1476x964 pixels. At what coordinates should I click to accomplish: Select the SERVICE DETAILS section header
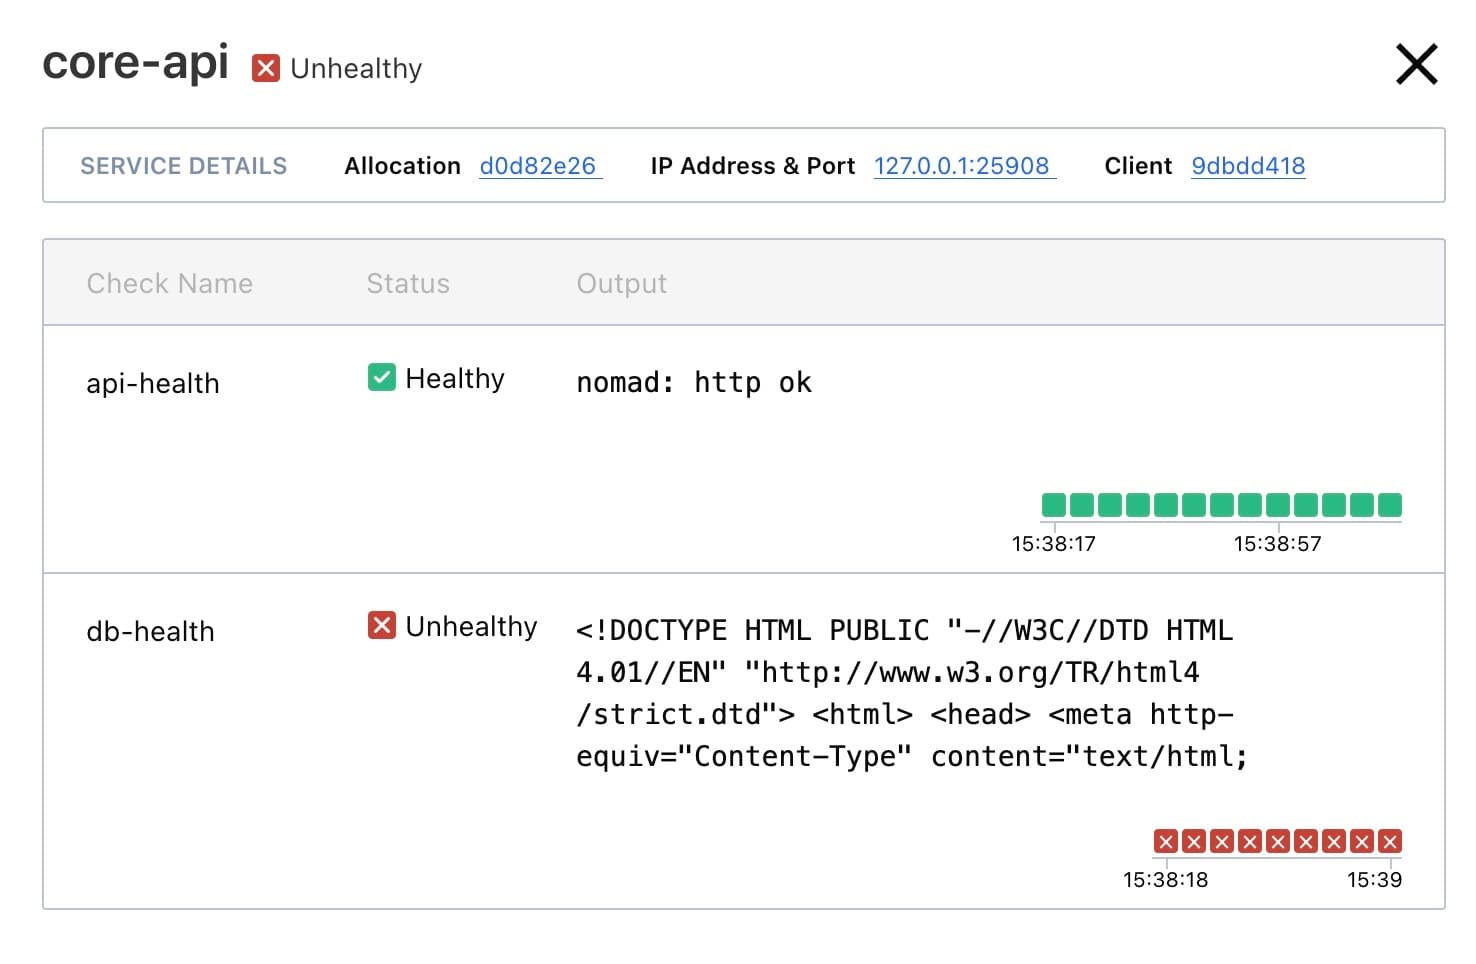183,165
